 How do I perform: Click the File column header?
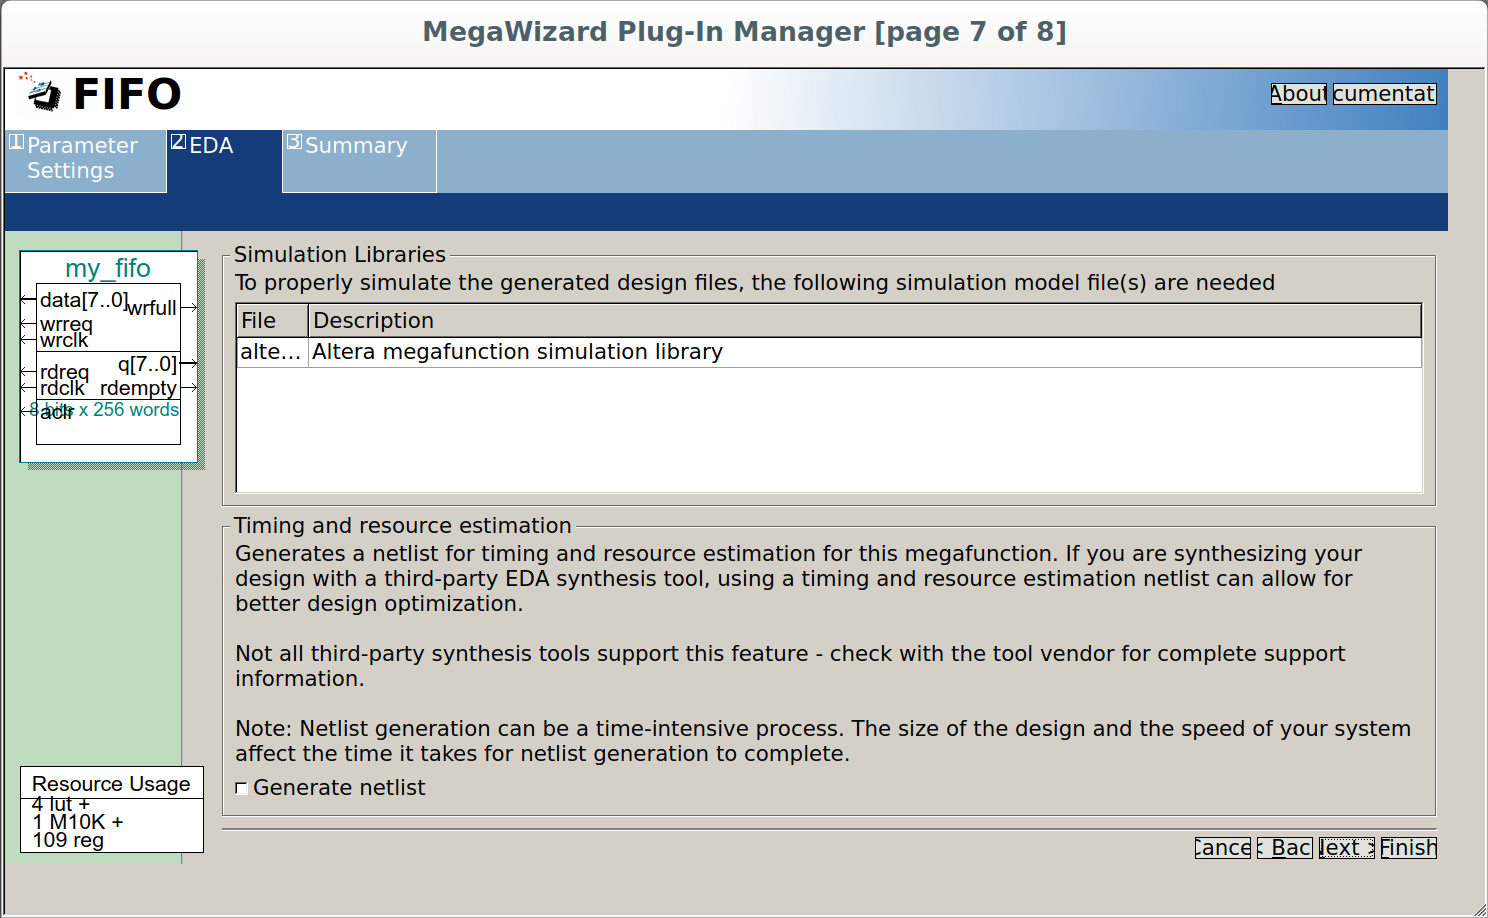272,321
